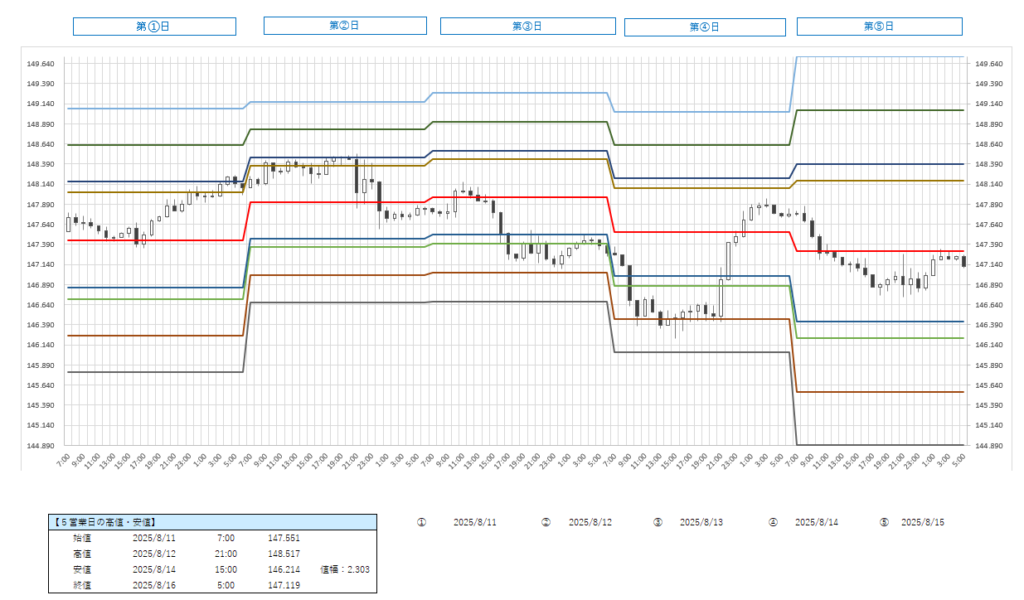Image resolution: width=1024 pixels, height=600 pixels.
Task: Click the 始値 value 147.551
Action: tap(284, 538)
